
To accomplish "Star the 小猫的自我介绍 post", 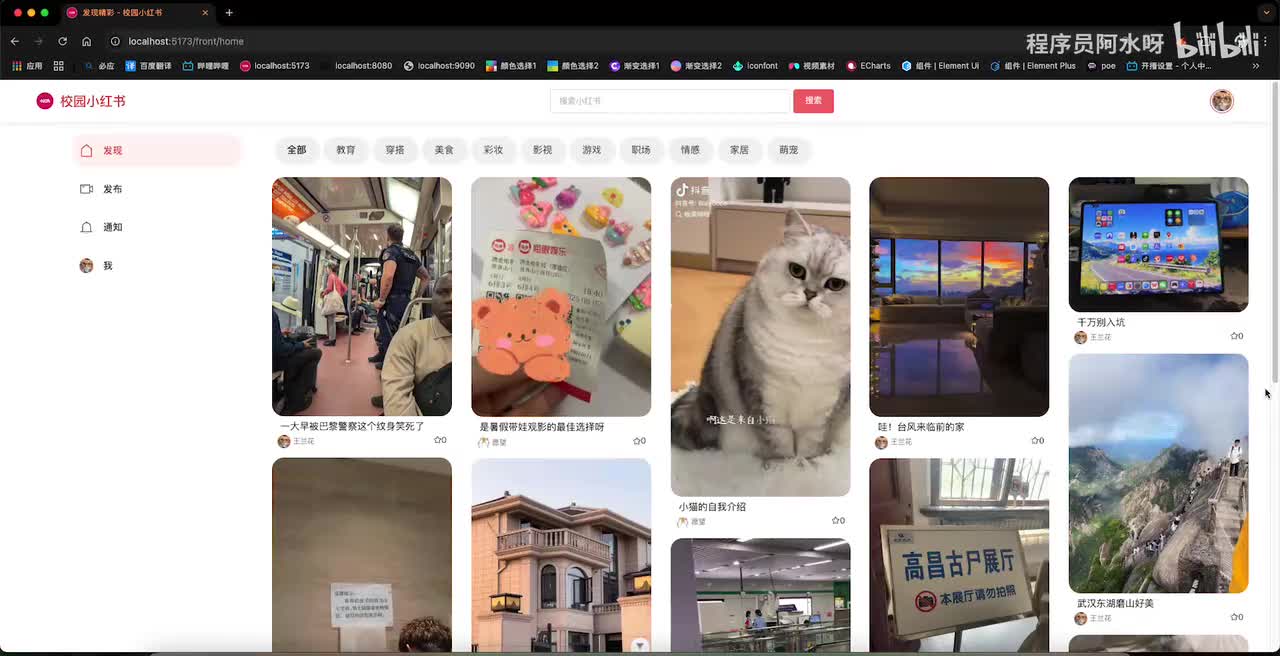I will 838,520.
